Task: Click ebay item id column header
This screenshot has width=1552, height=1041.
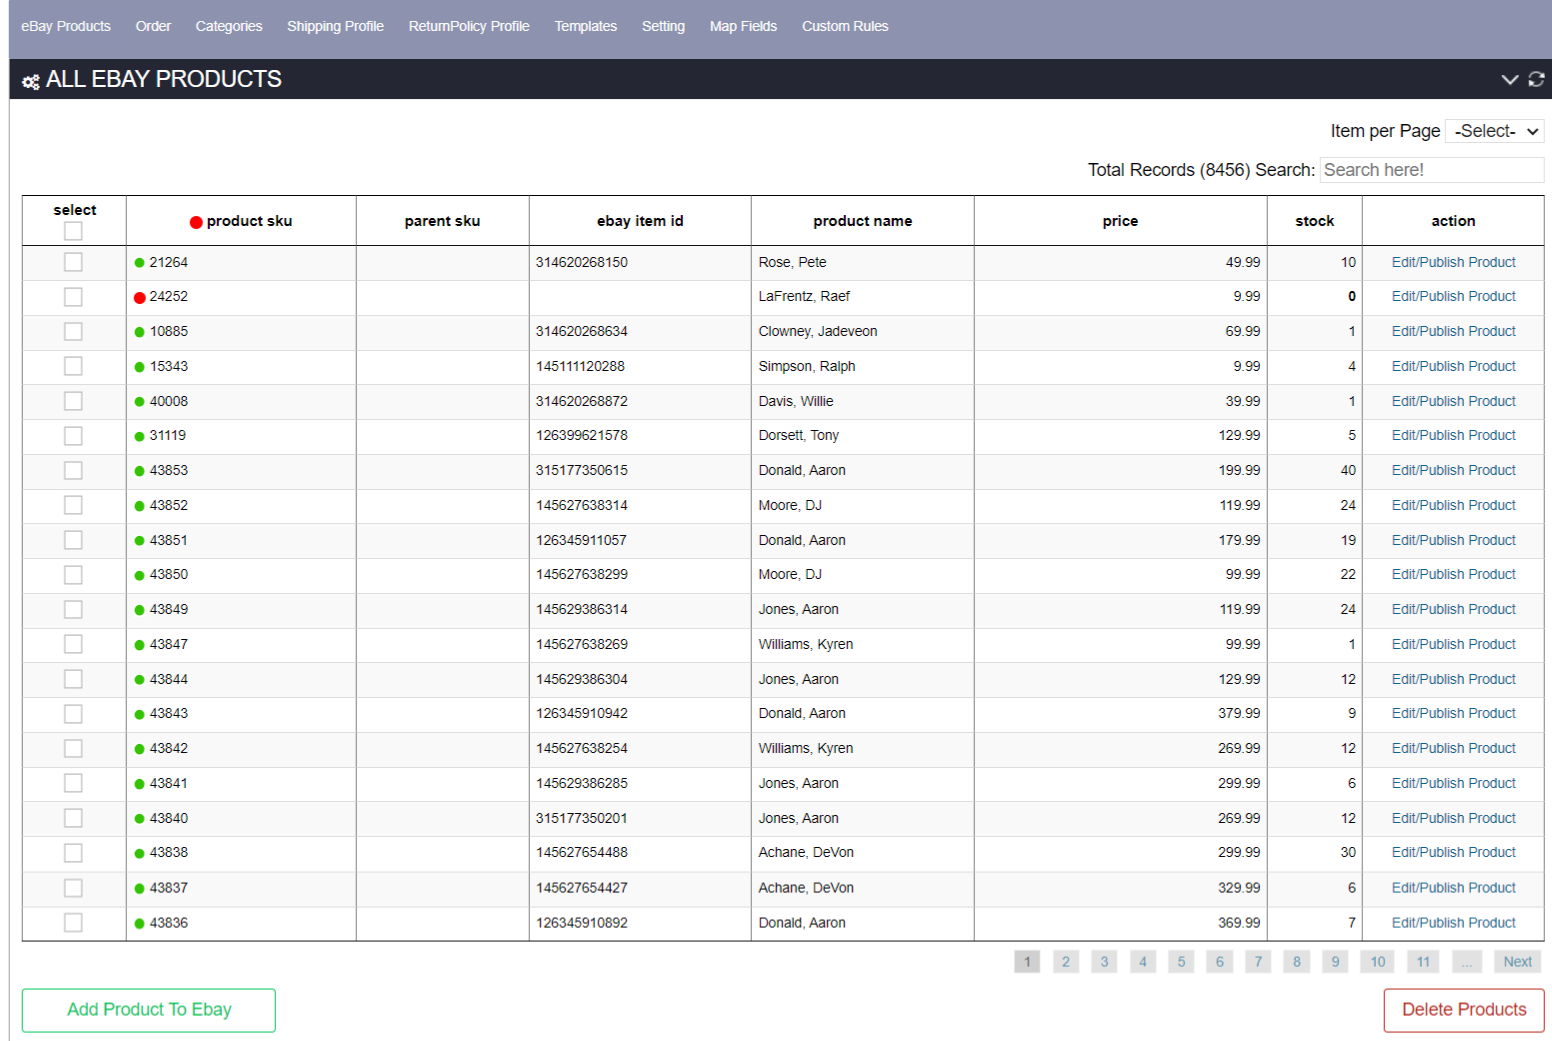Action: coord(640,221)
